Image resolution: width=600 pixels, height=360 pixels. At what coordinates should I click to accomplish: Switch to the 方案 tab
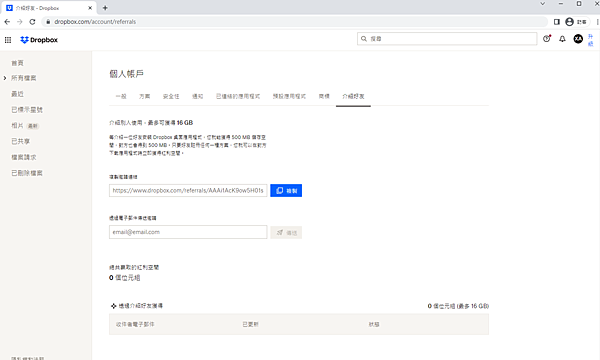(145, 96)
